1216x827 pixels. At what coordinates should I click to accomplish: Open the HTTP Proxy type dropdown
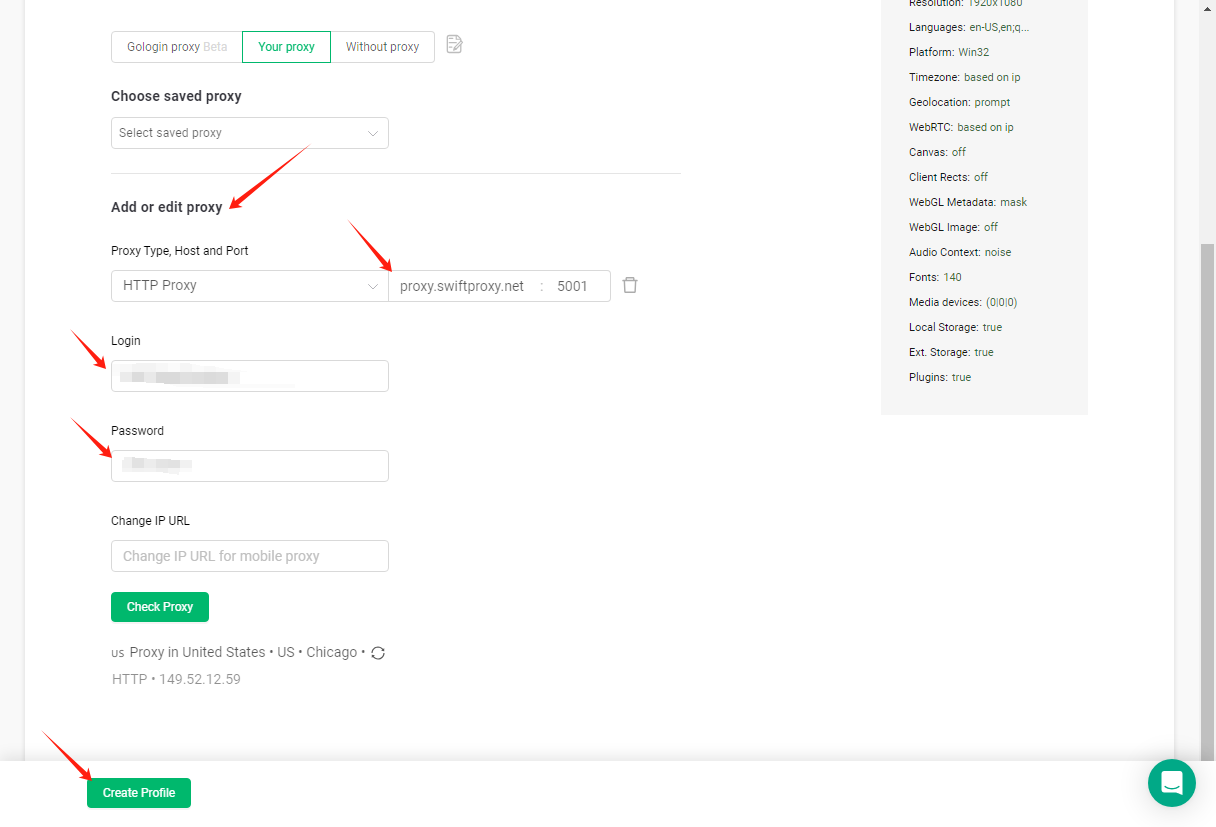(249, 286)
